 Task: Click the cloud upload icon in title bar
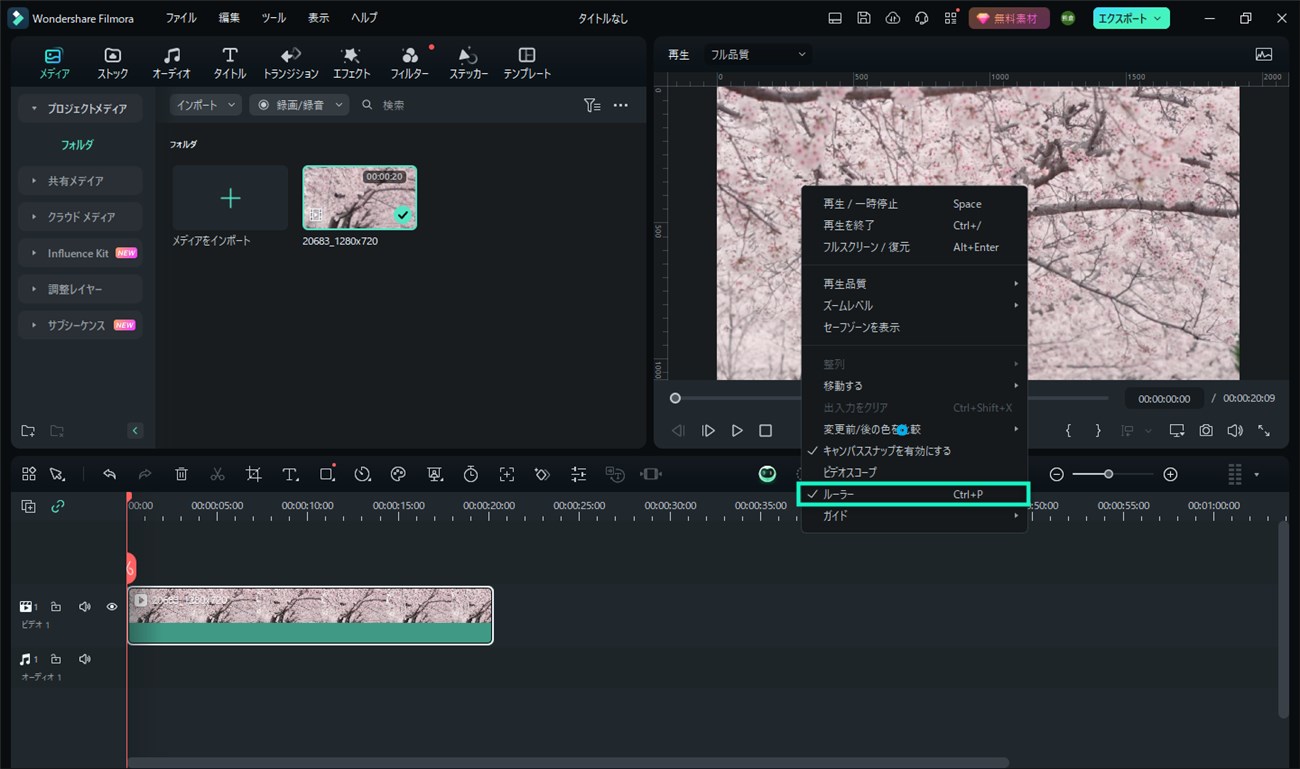(893, 19)
